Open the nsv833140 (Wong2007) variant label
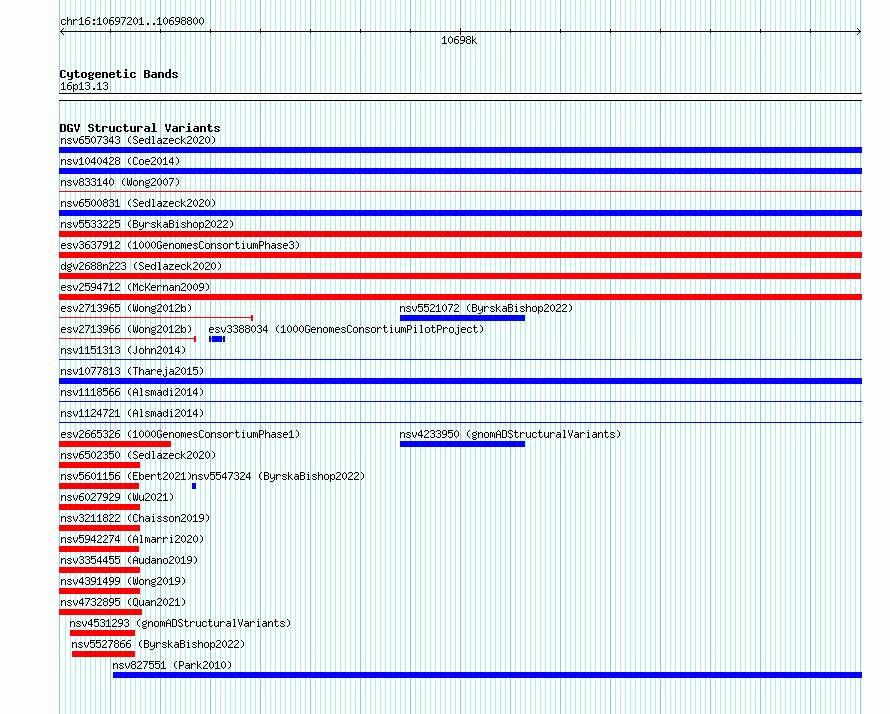Viewport: 890px width, 714px height. 120,182
